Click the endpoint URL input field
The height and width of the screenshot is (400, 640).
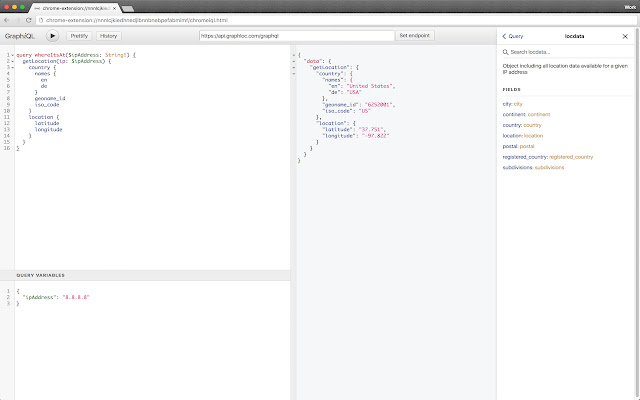tap(295, 35)
